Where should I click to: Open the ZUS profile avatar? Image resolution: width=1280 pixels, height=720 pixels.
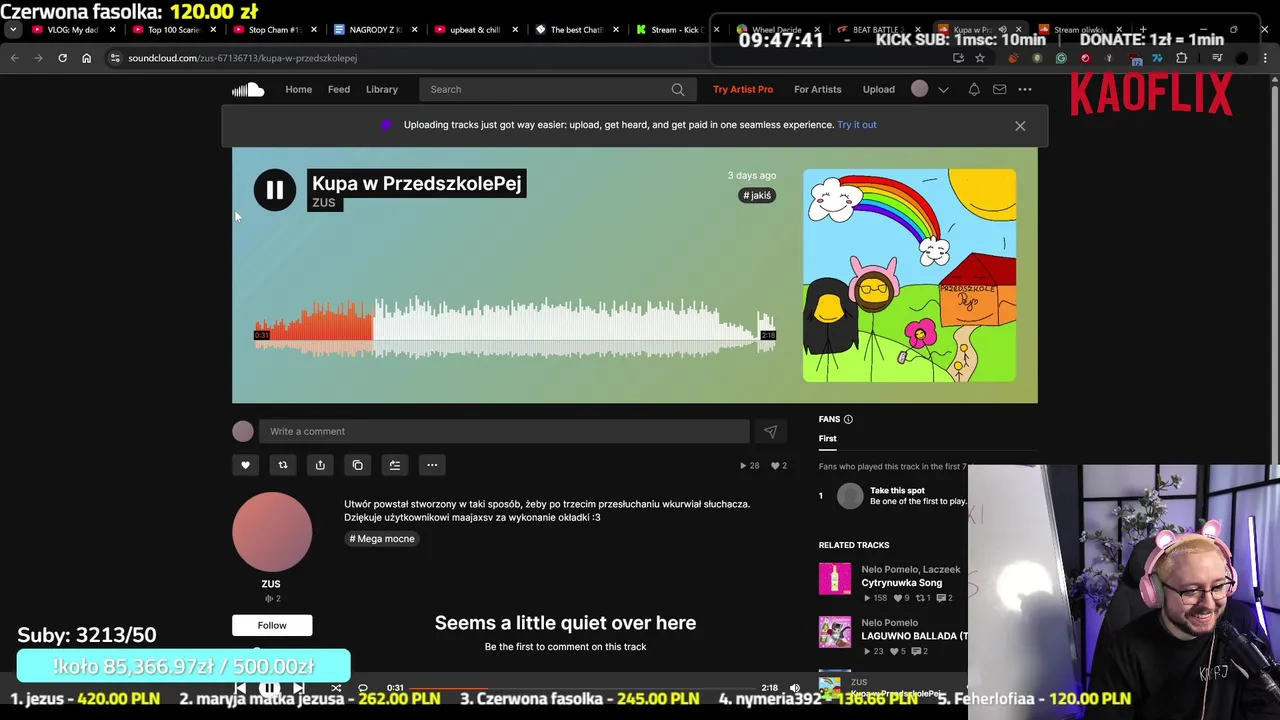(x=272, y=532)
